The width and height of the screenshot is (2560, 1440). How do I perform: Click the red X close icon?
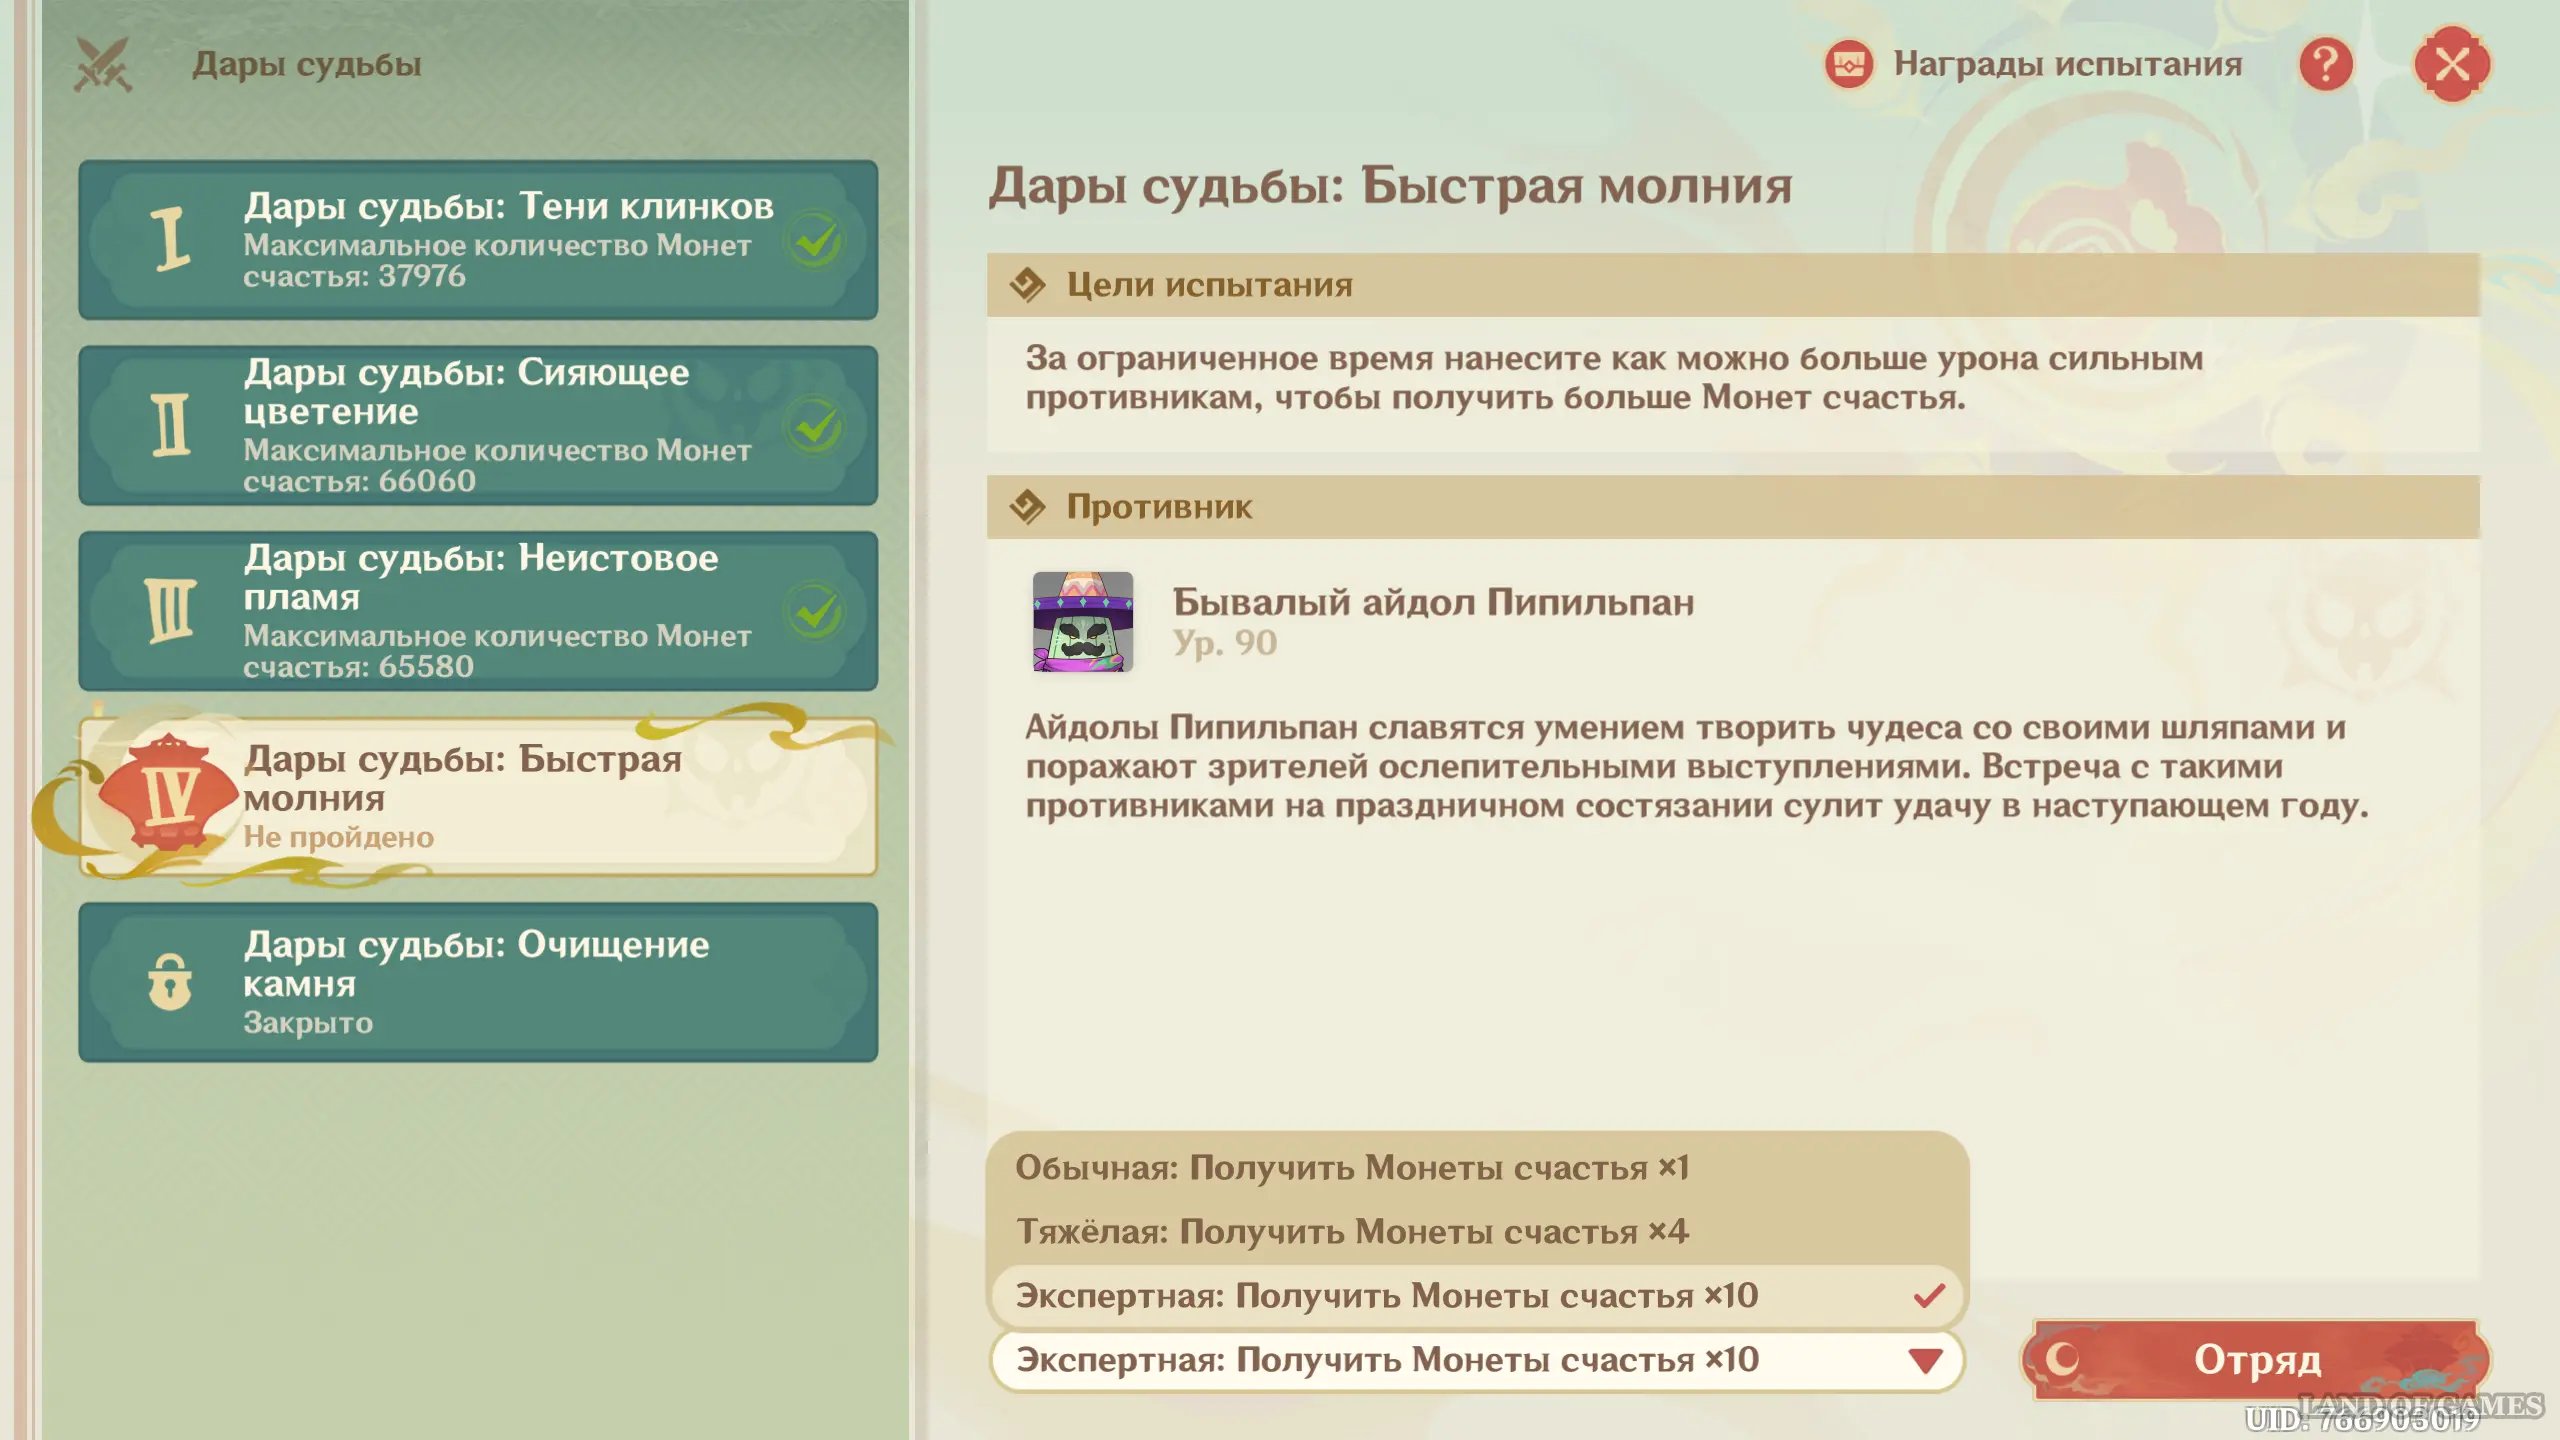[x=2451, y=65]
